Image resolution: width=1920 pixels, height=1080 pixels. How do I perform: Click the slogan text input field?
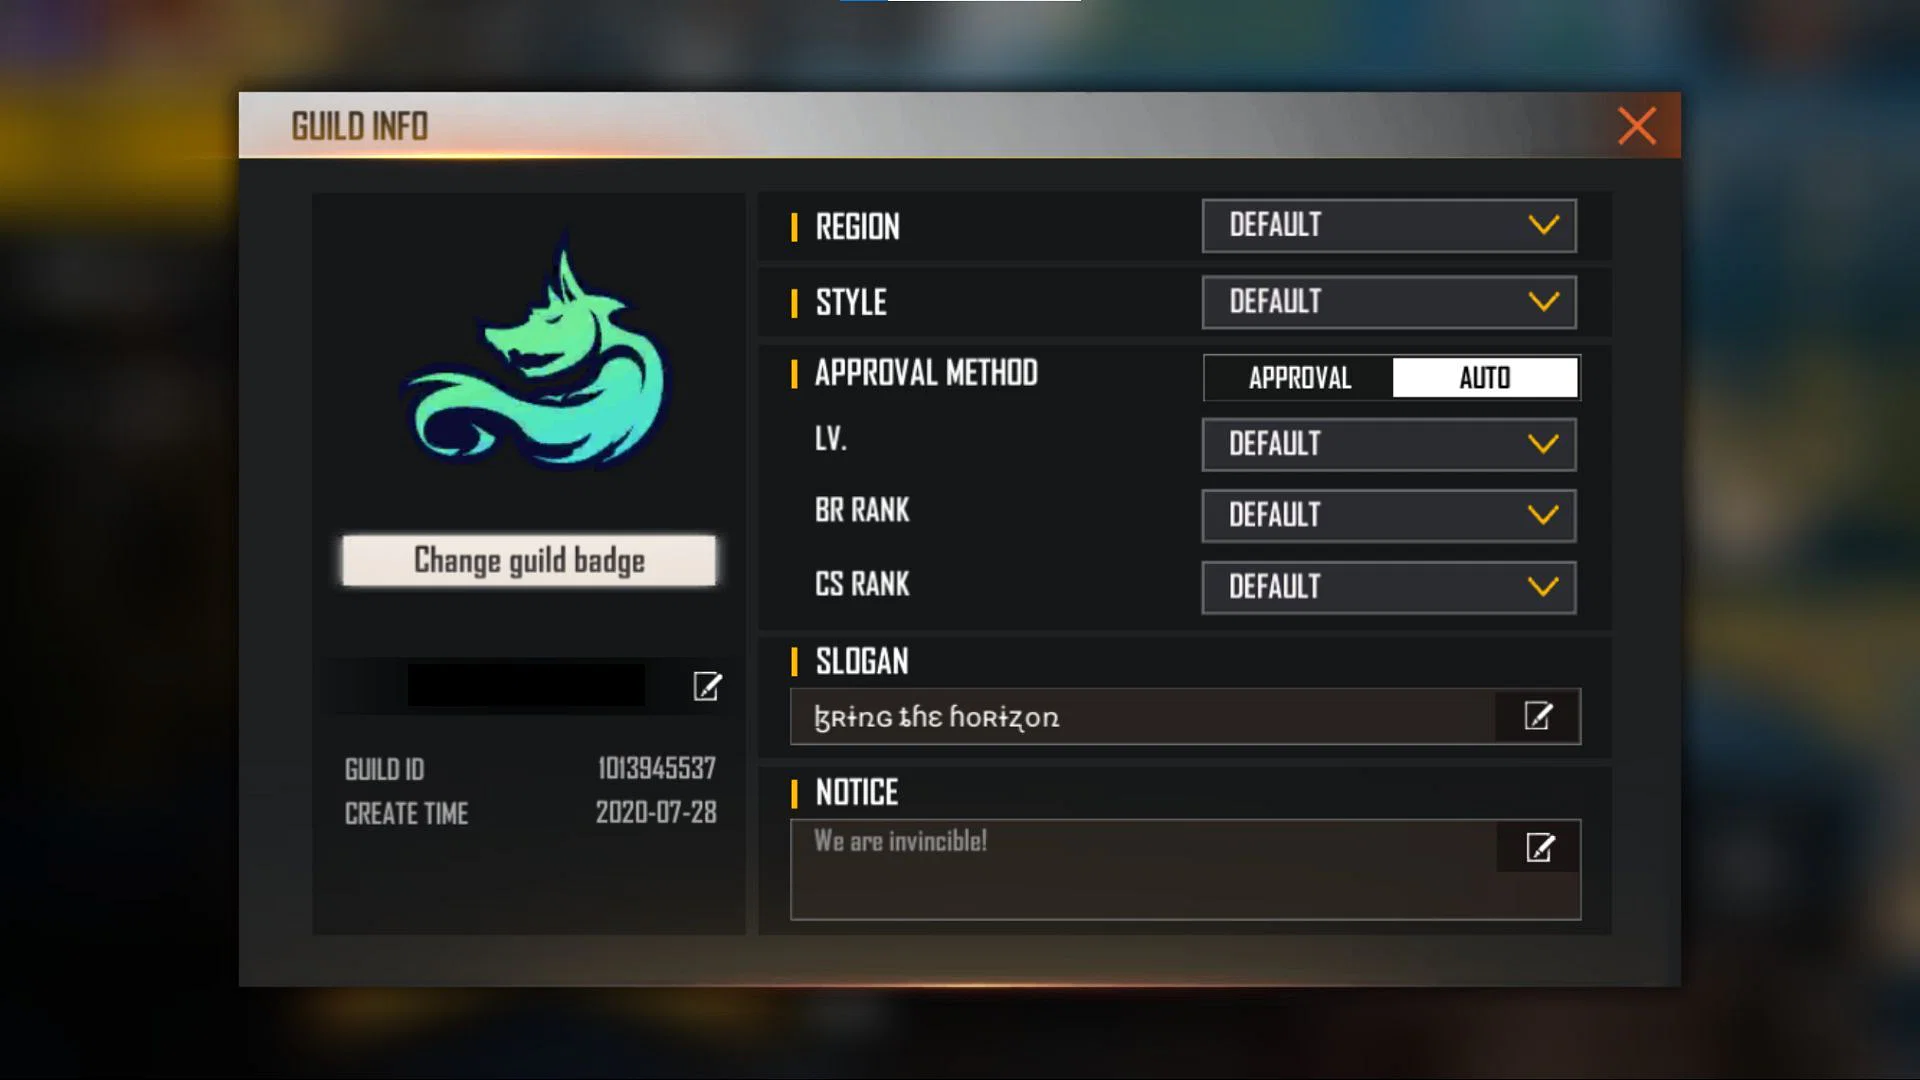[x=1183, y=716]
